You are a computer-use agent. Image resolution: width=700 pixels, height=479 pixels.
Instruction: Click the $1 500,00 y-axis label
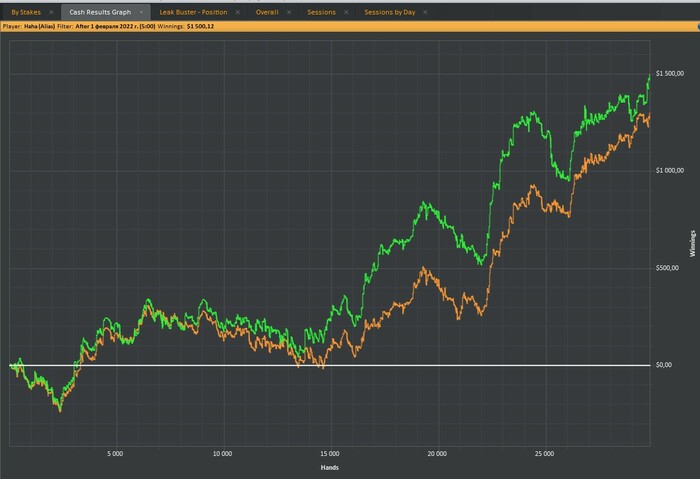point(670,73)
